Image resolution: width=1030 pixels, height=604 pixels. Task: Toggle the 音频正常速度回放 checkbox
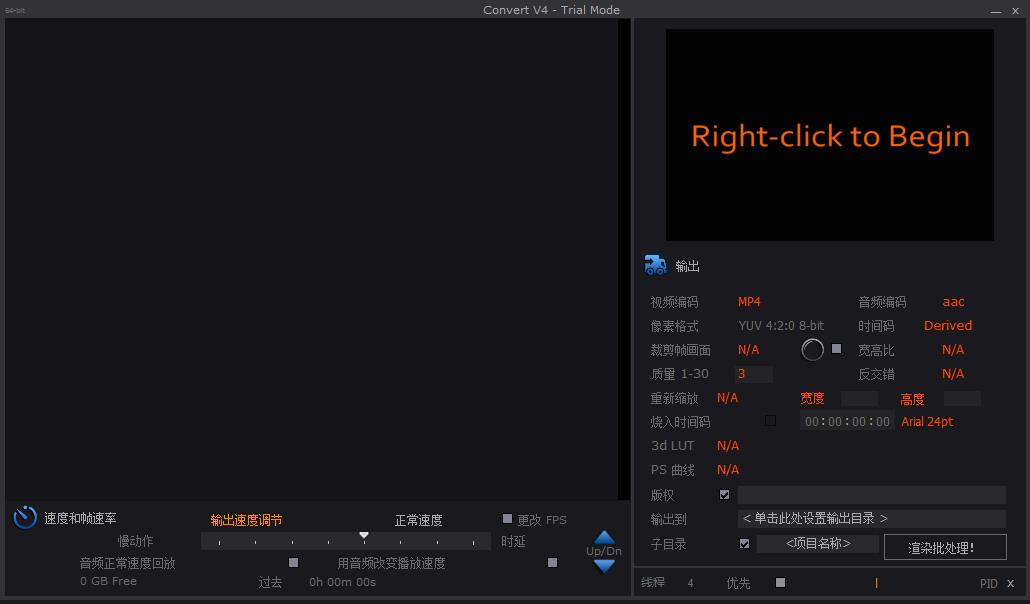tap(293, 563)
